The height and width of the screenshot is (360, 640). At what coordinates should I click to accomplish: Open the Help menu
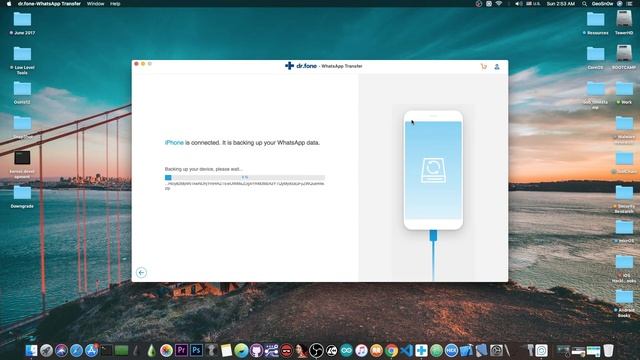coord(115,4)
